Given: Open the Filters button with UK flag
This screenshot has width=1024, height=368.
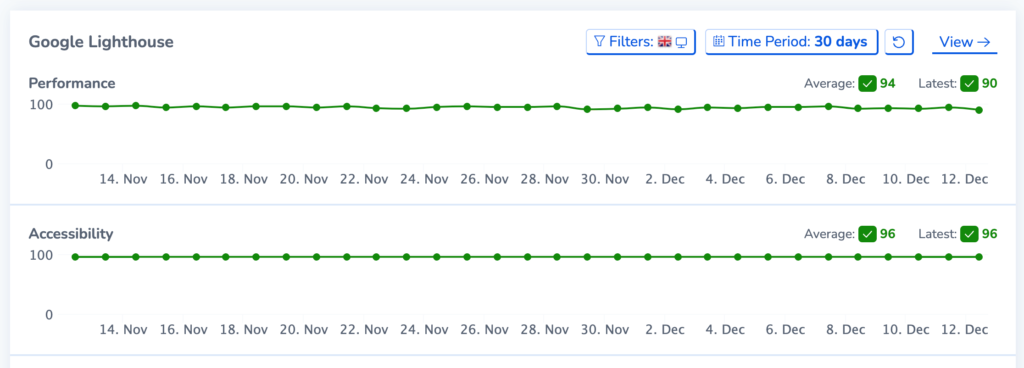Looking at the screenshot, I should [641, 42].
